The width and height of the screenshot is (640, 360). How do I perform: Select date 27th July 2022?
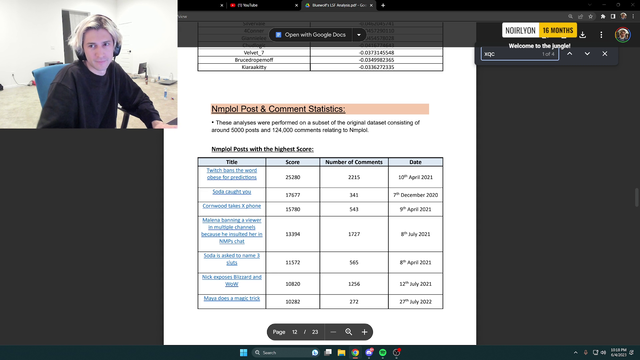click(416, 302)
